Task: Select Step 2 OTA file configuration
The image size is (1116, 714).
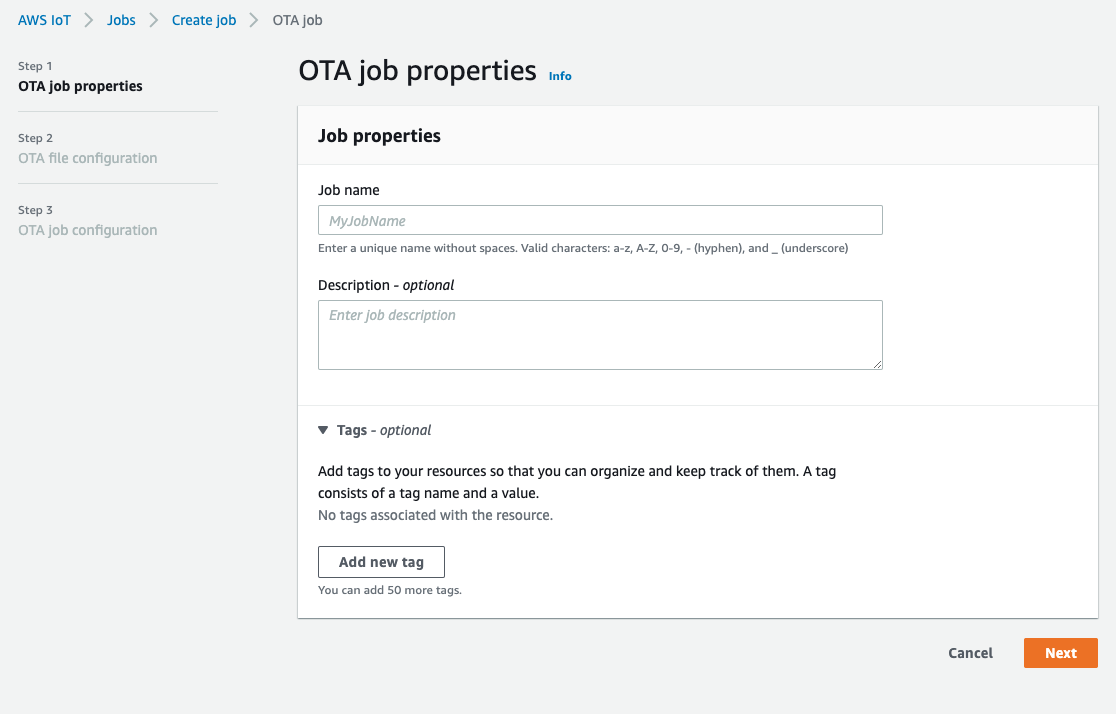Action: tap(88, 158)
